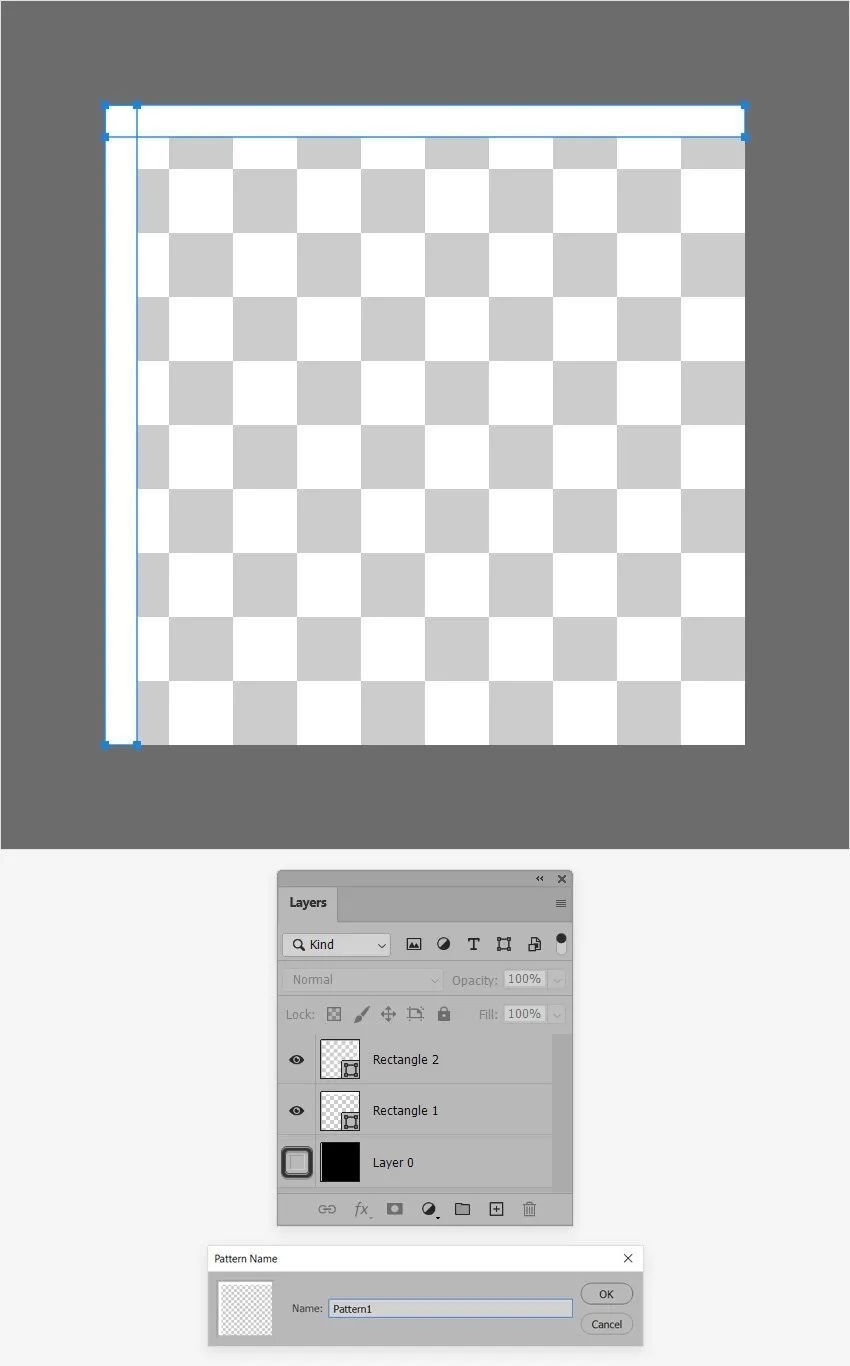Click the pattern preview thumbnail
Image resolution: width=850 pixels, height=1366 pixels.
245,1309
